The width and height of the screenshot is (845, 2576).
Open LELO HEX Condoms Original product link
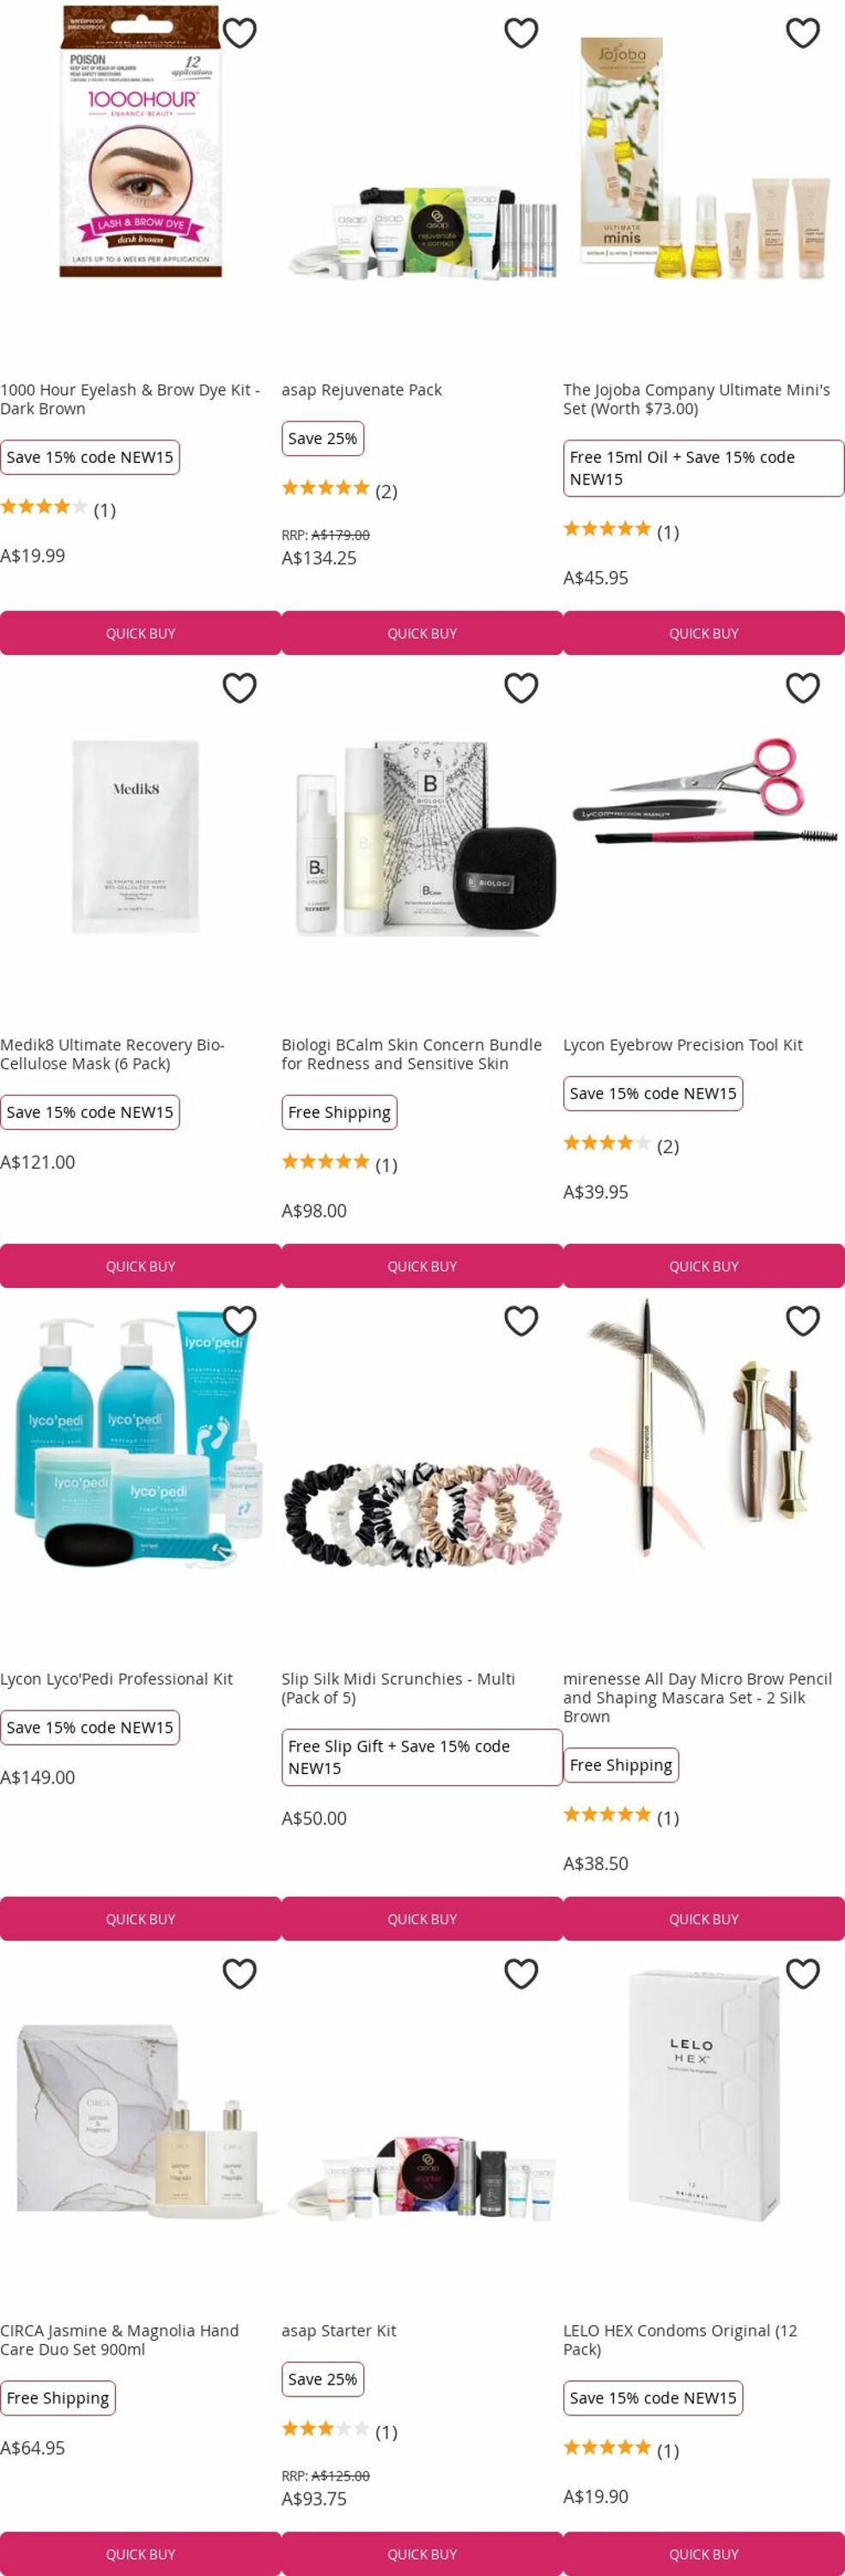tap(680, 2339)
